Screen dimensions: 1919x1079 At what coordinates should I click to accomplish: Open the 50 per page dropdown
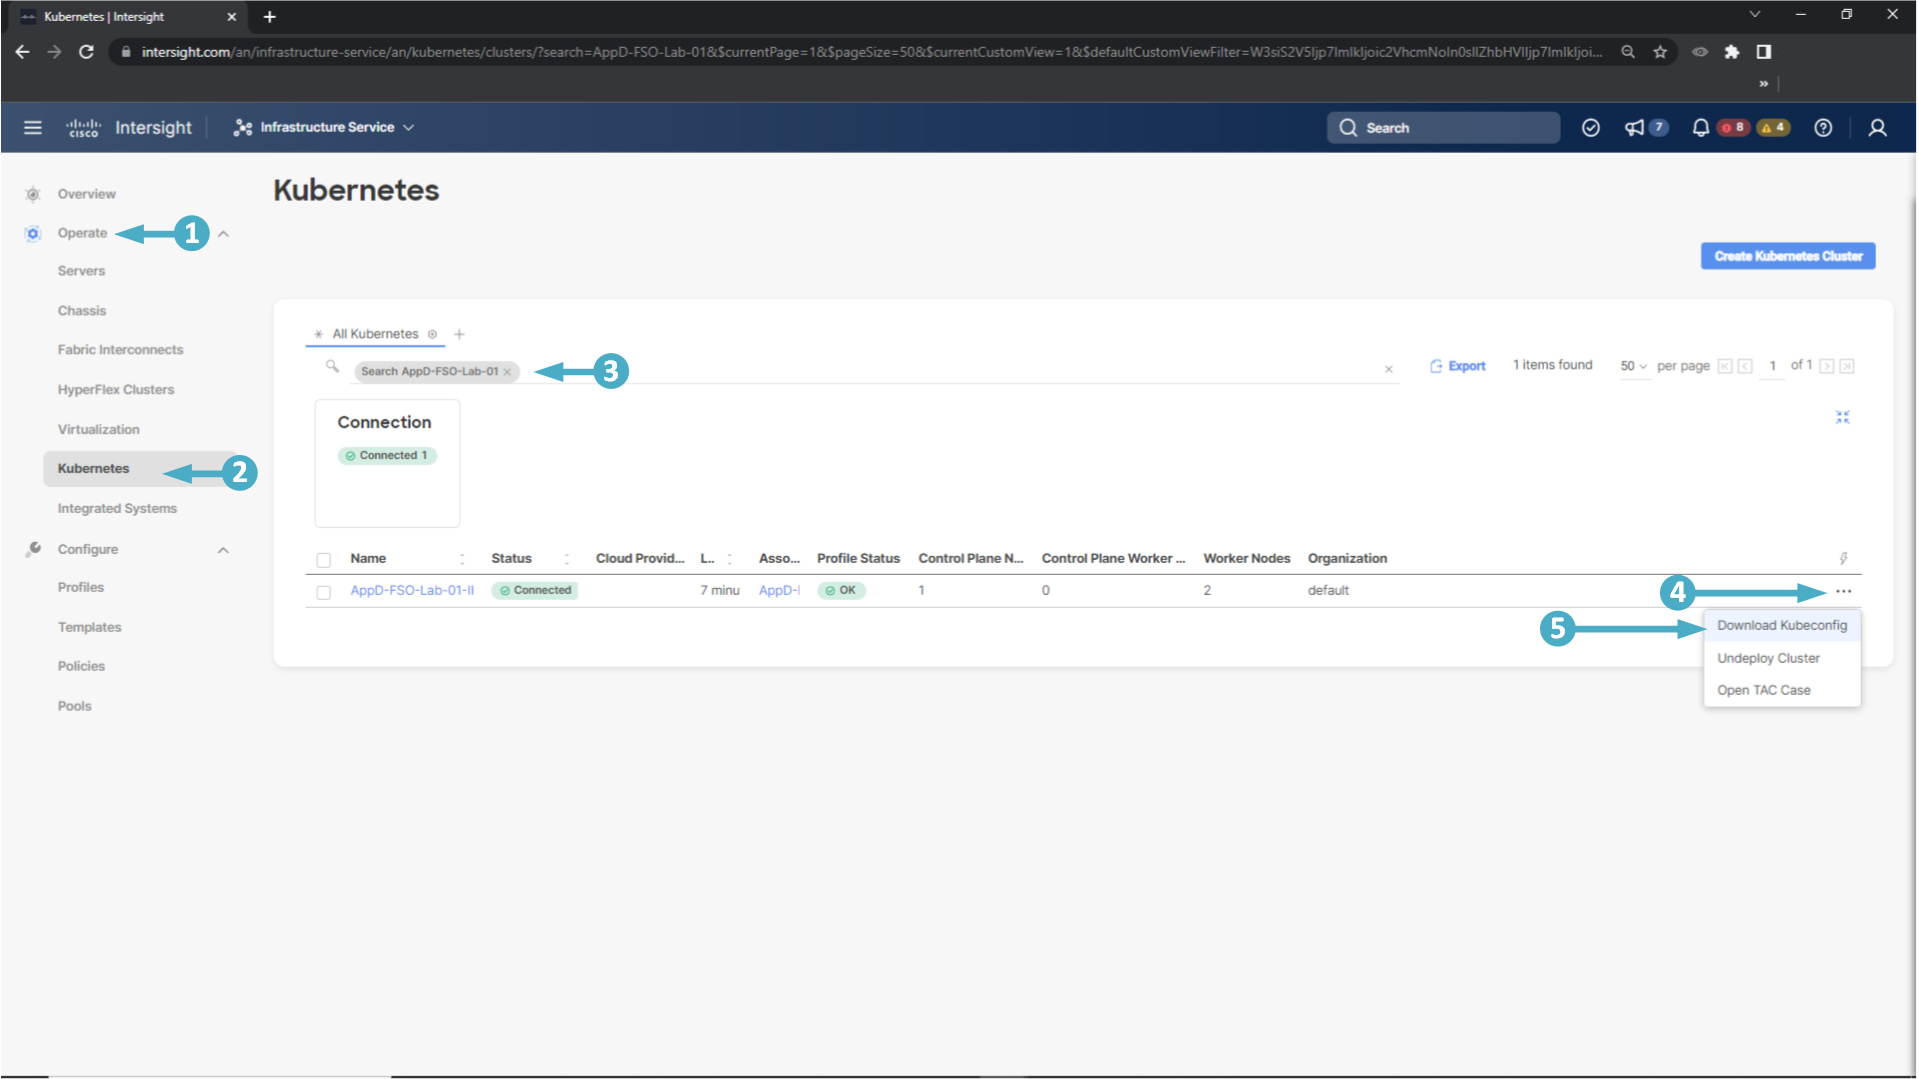1633,366
